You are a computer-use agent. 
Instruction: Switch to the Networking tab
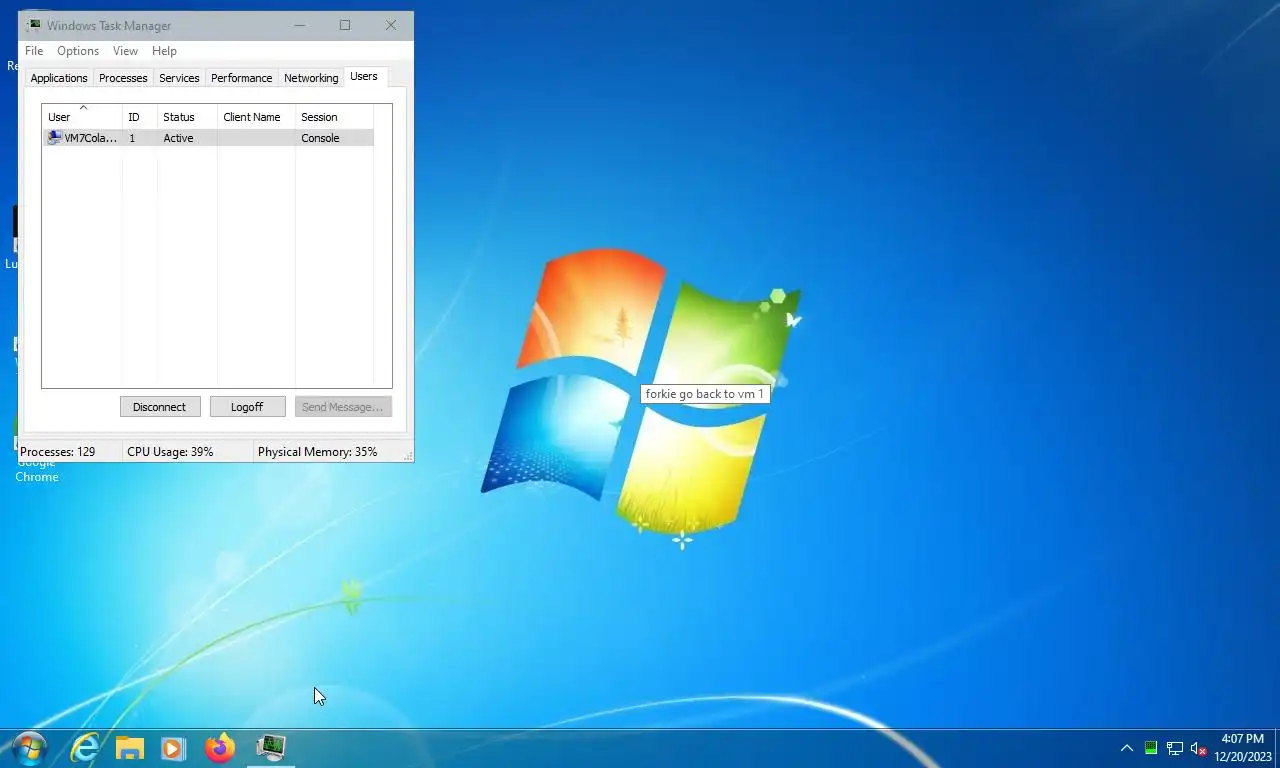click(311, 78)
